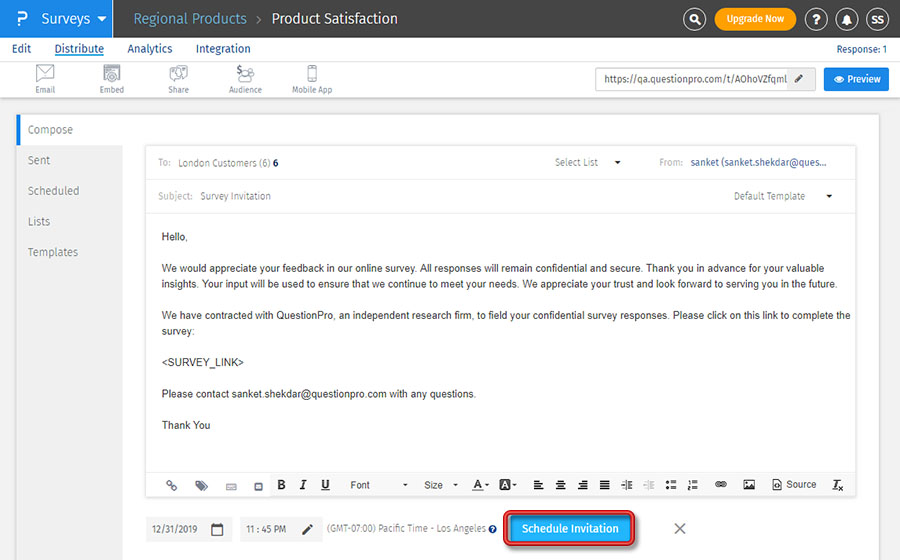Expand the Select List dropdown
The width and height of the screenshot is (900, 560).
(588, 162)
